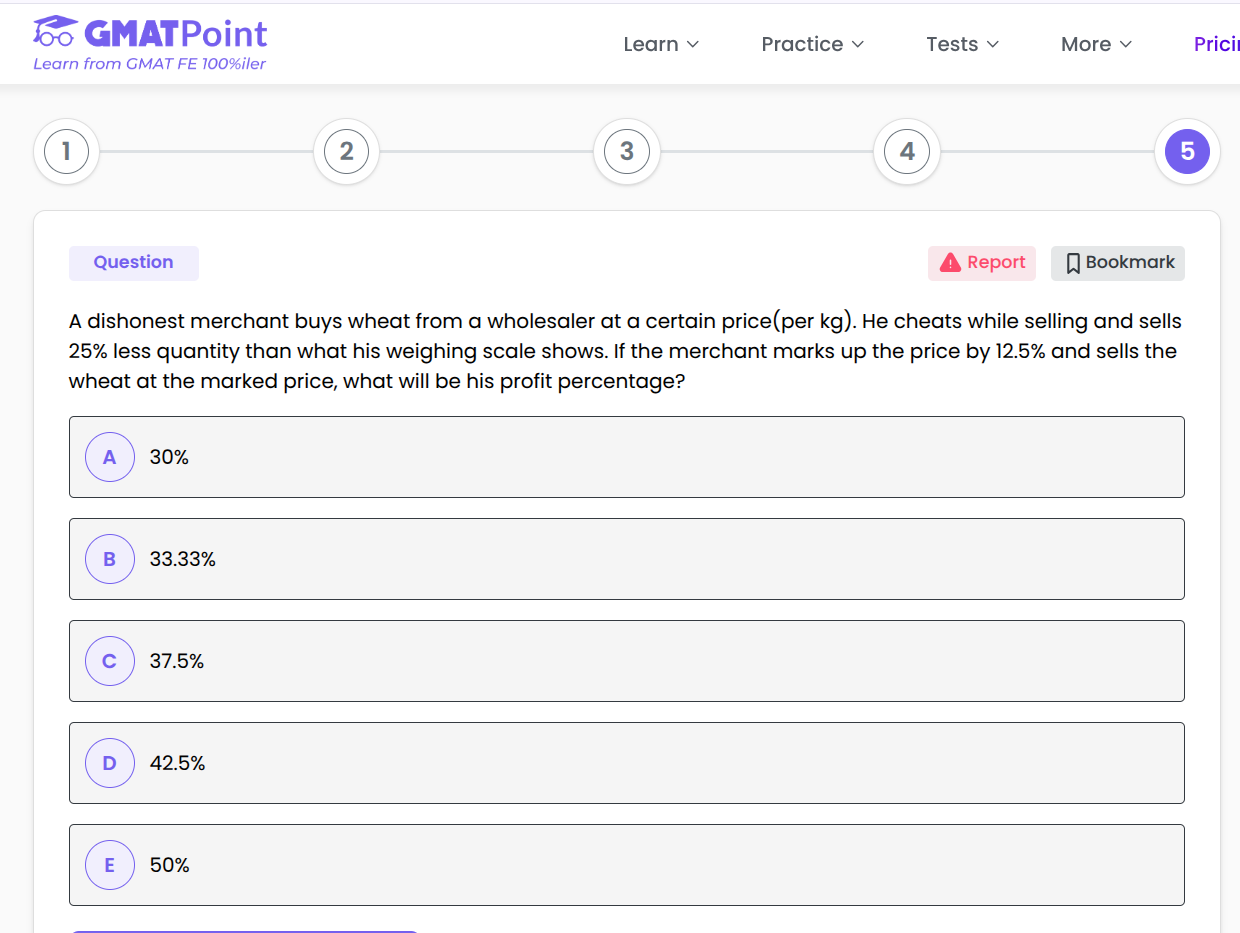Jump to question 1 step
Viewport: 1240px width, 933px height.
click(x=67, y=151)
